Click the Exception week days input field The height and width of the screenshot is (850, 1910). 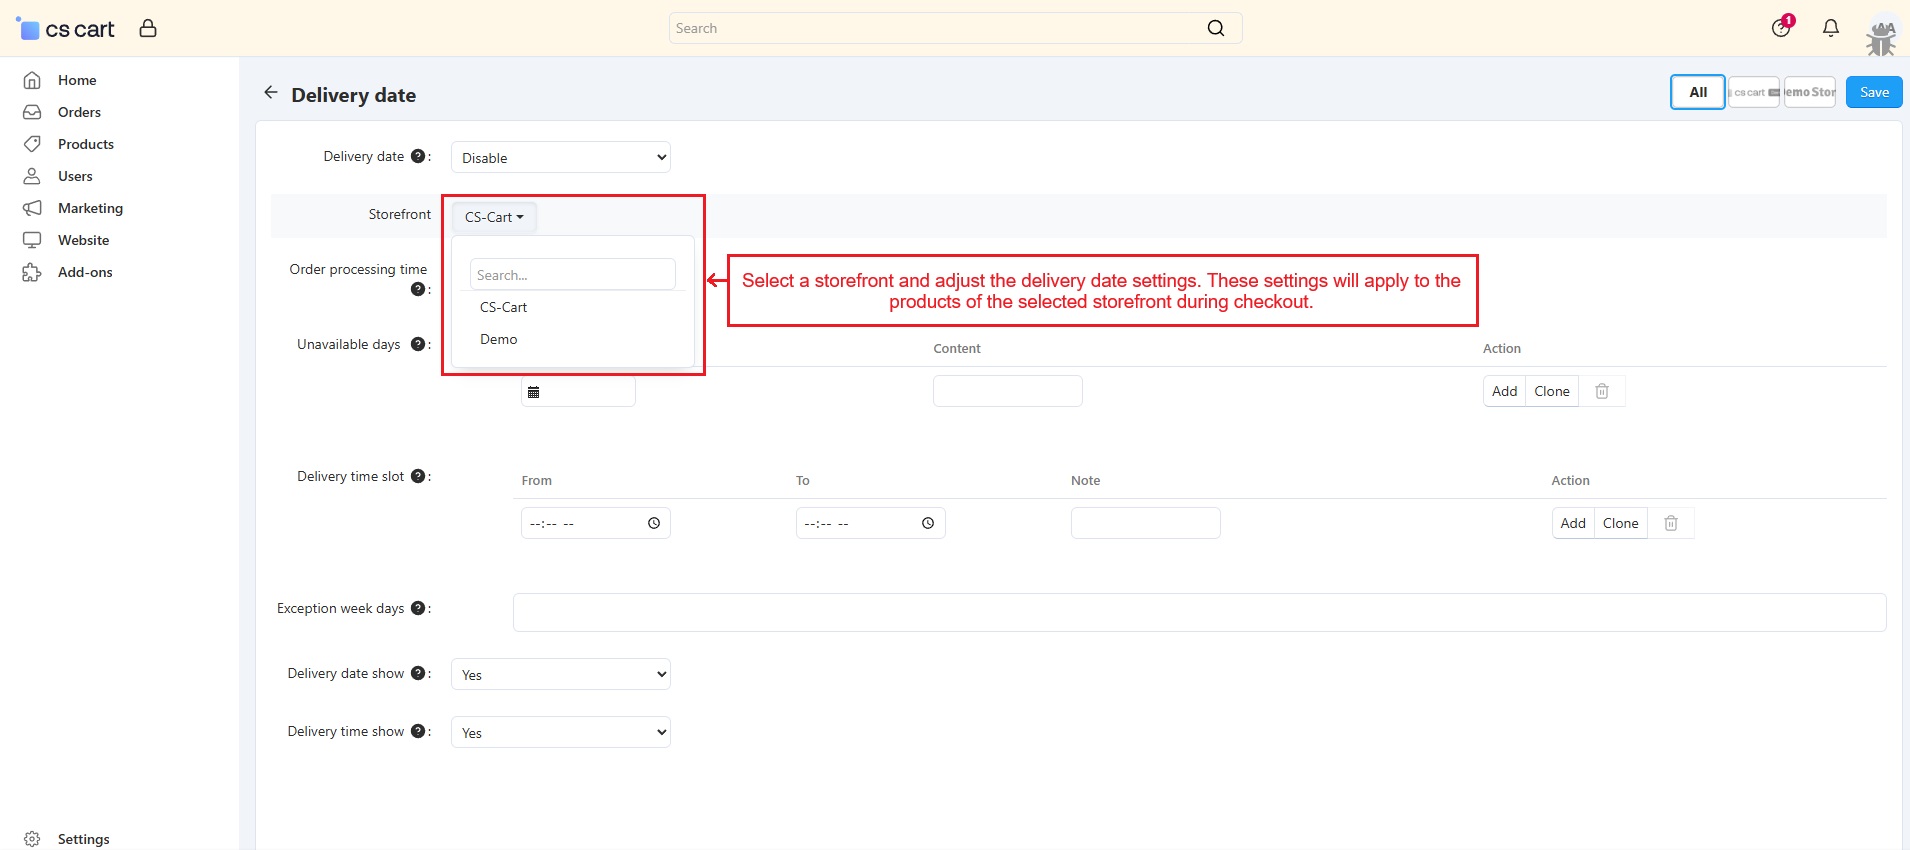[1198, 612]
